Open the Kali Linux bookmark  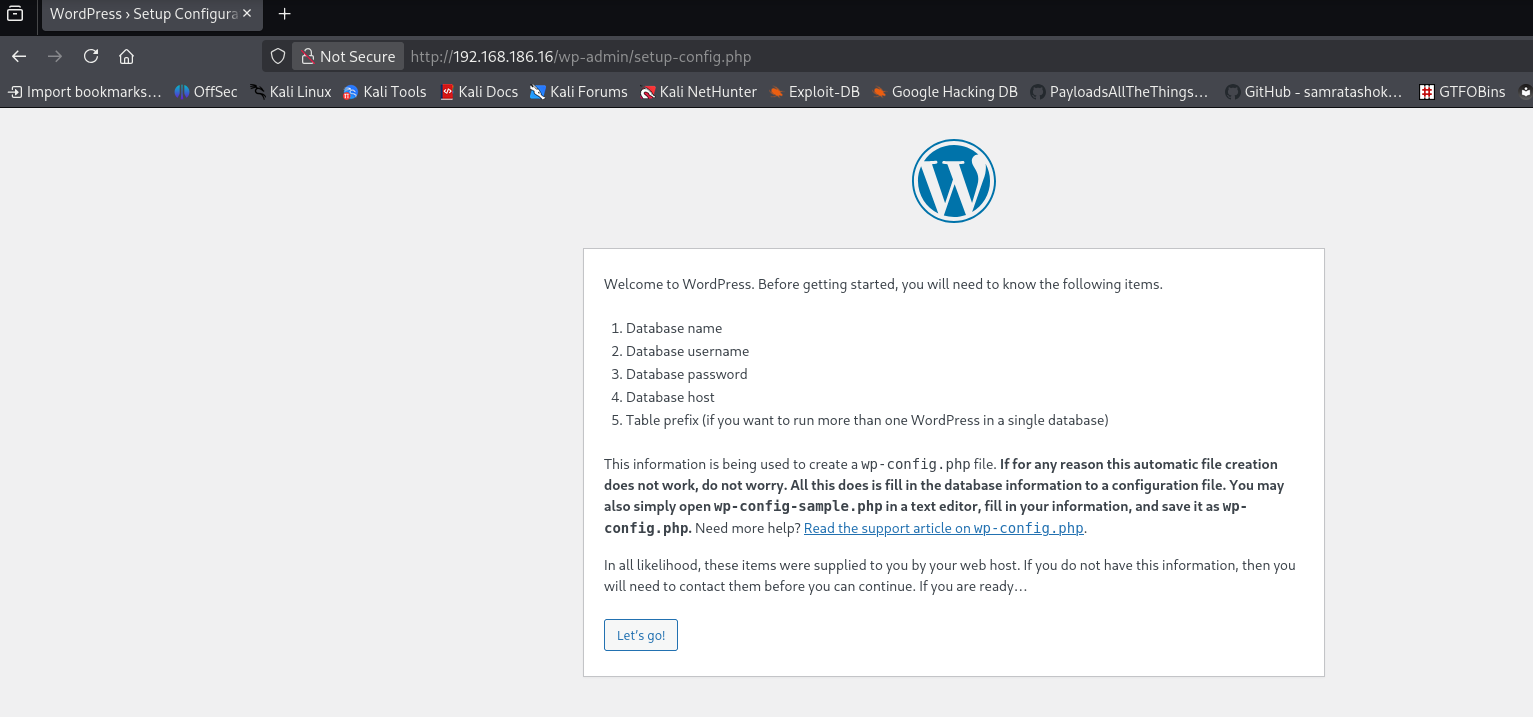[x=290, y=91]
